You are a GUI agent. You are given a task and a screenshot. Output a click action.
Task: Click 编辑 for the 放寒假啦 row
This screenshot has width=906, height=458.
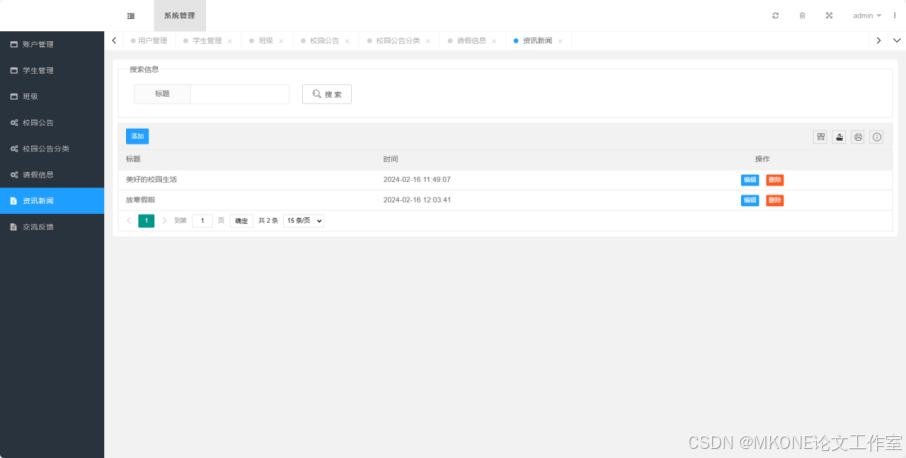[750, 200]
